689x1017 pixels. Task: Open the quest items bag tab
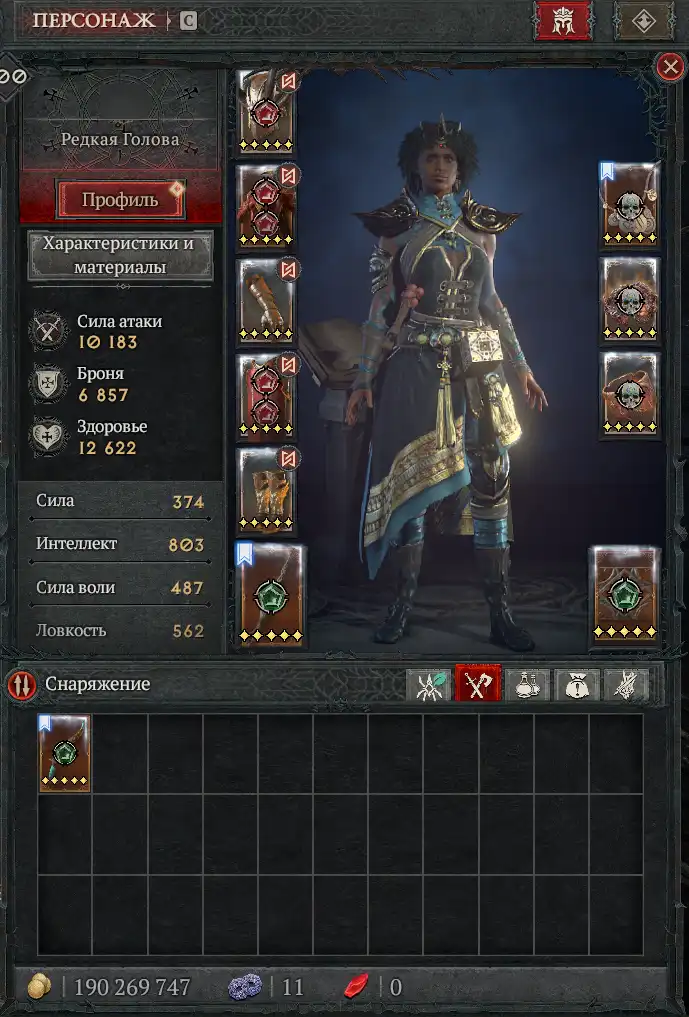coord(577,685)
